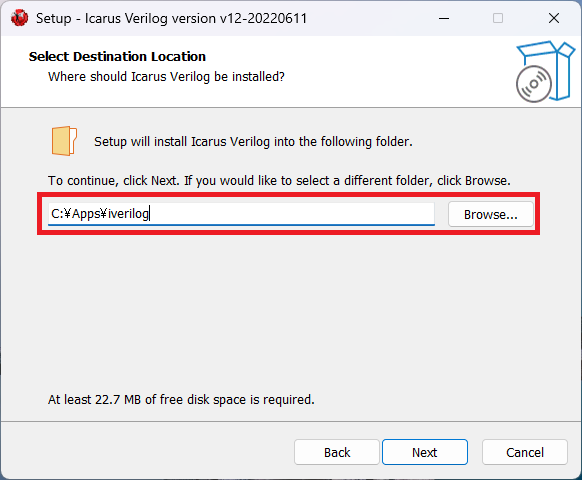Click the Setup window title text
The image size is (582, 480).
click(x=171, y=18)
